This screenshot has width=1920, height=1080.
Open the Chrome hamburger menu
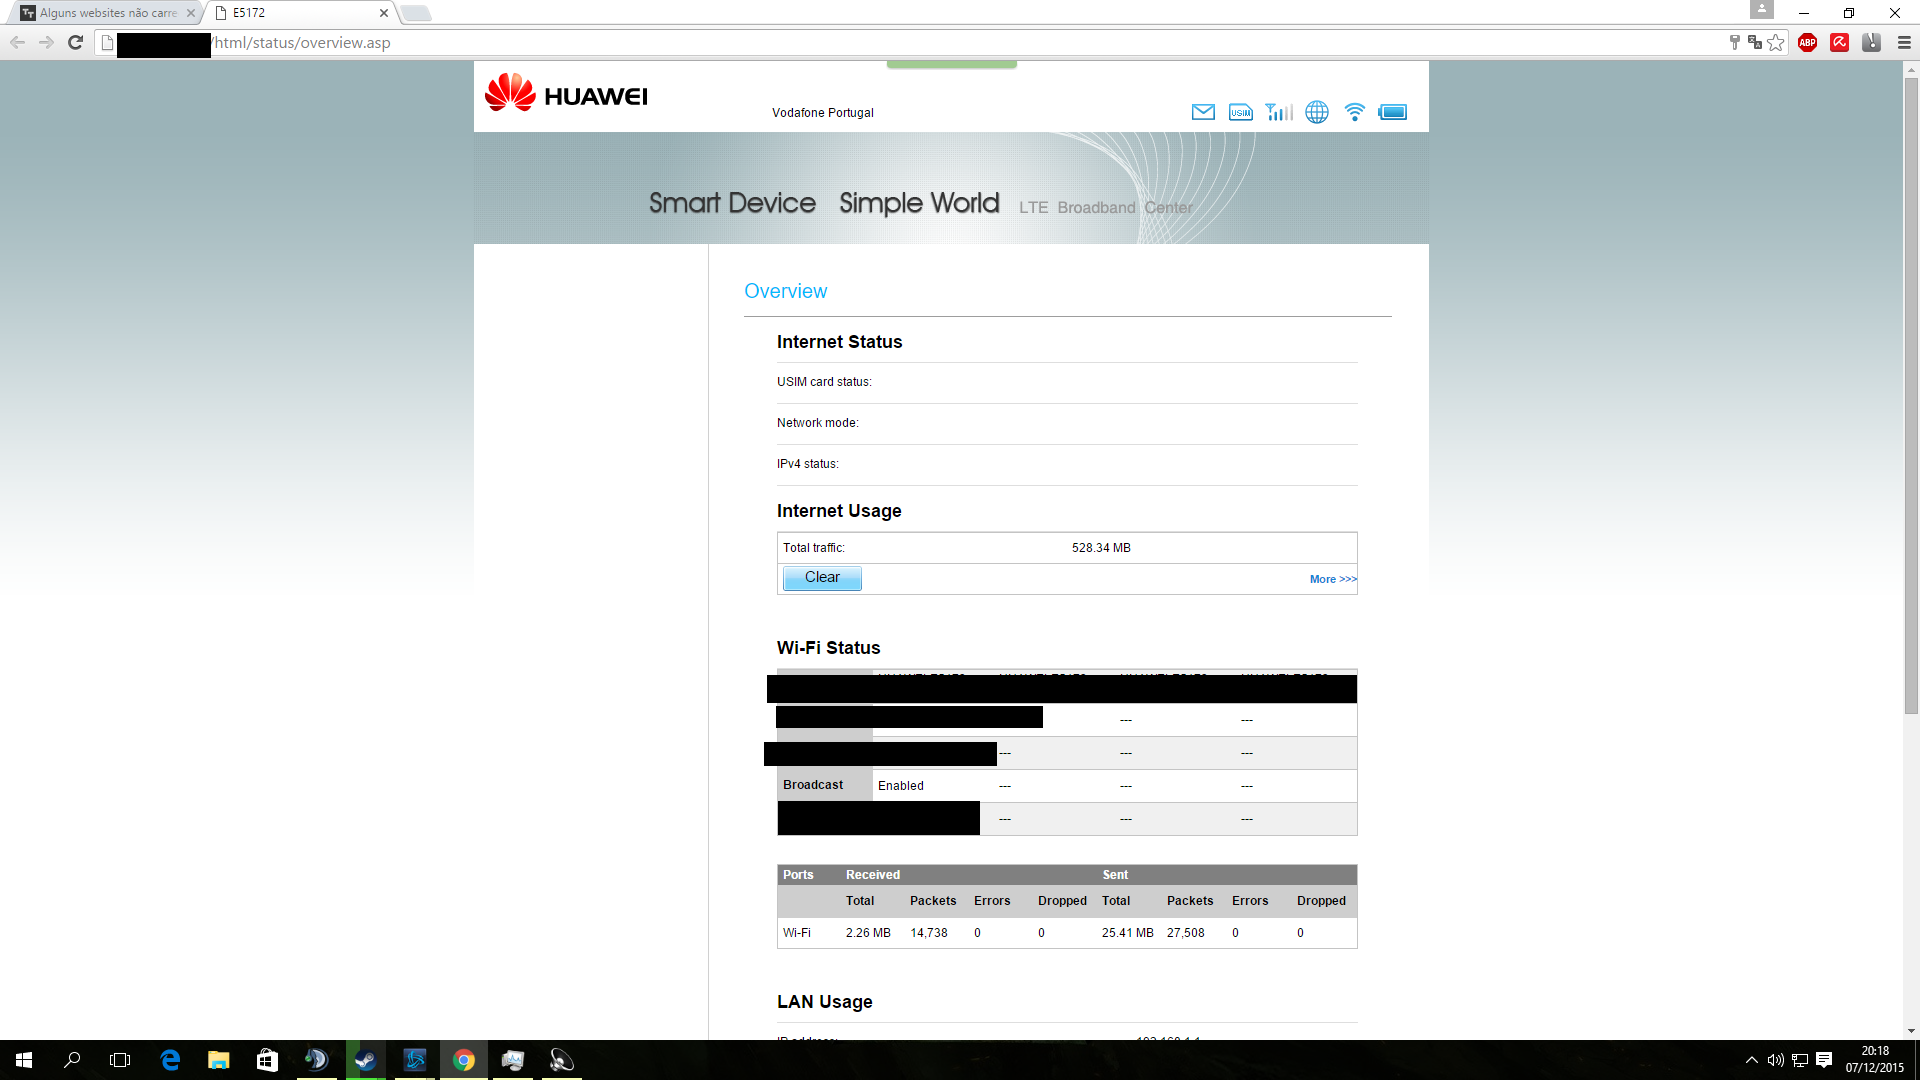coord(1904,42)
